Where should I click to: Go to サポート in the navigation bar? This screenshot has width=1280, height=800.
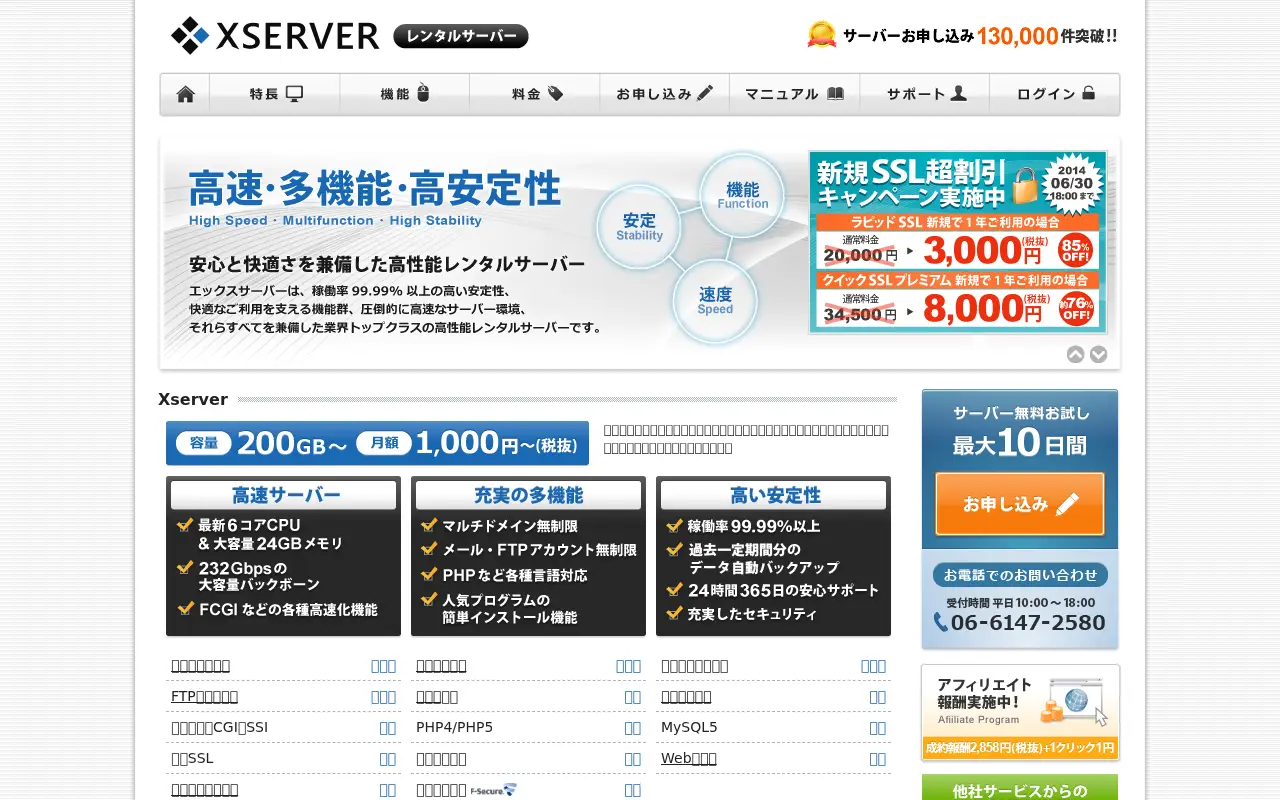[925, 94]
